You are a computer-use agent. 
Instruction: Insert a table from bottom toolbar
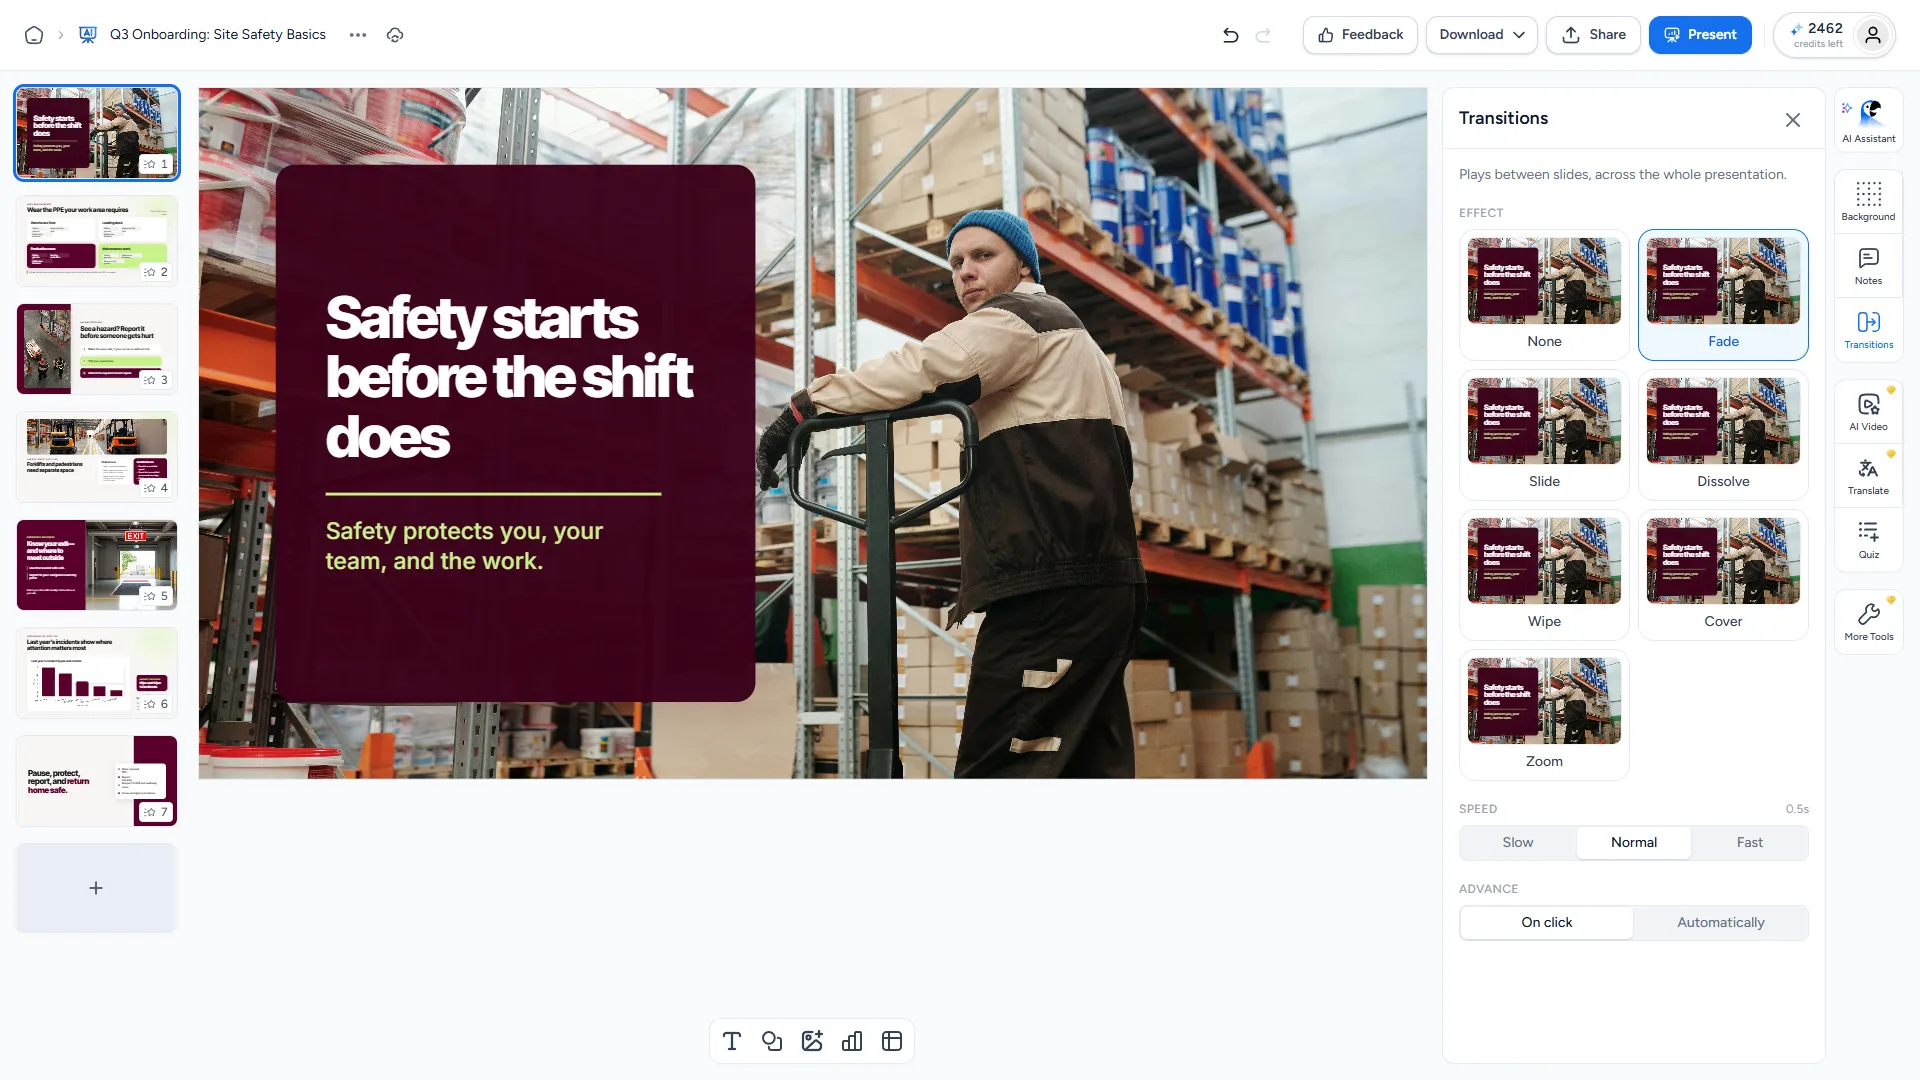[892, 1041]
